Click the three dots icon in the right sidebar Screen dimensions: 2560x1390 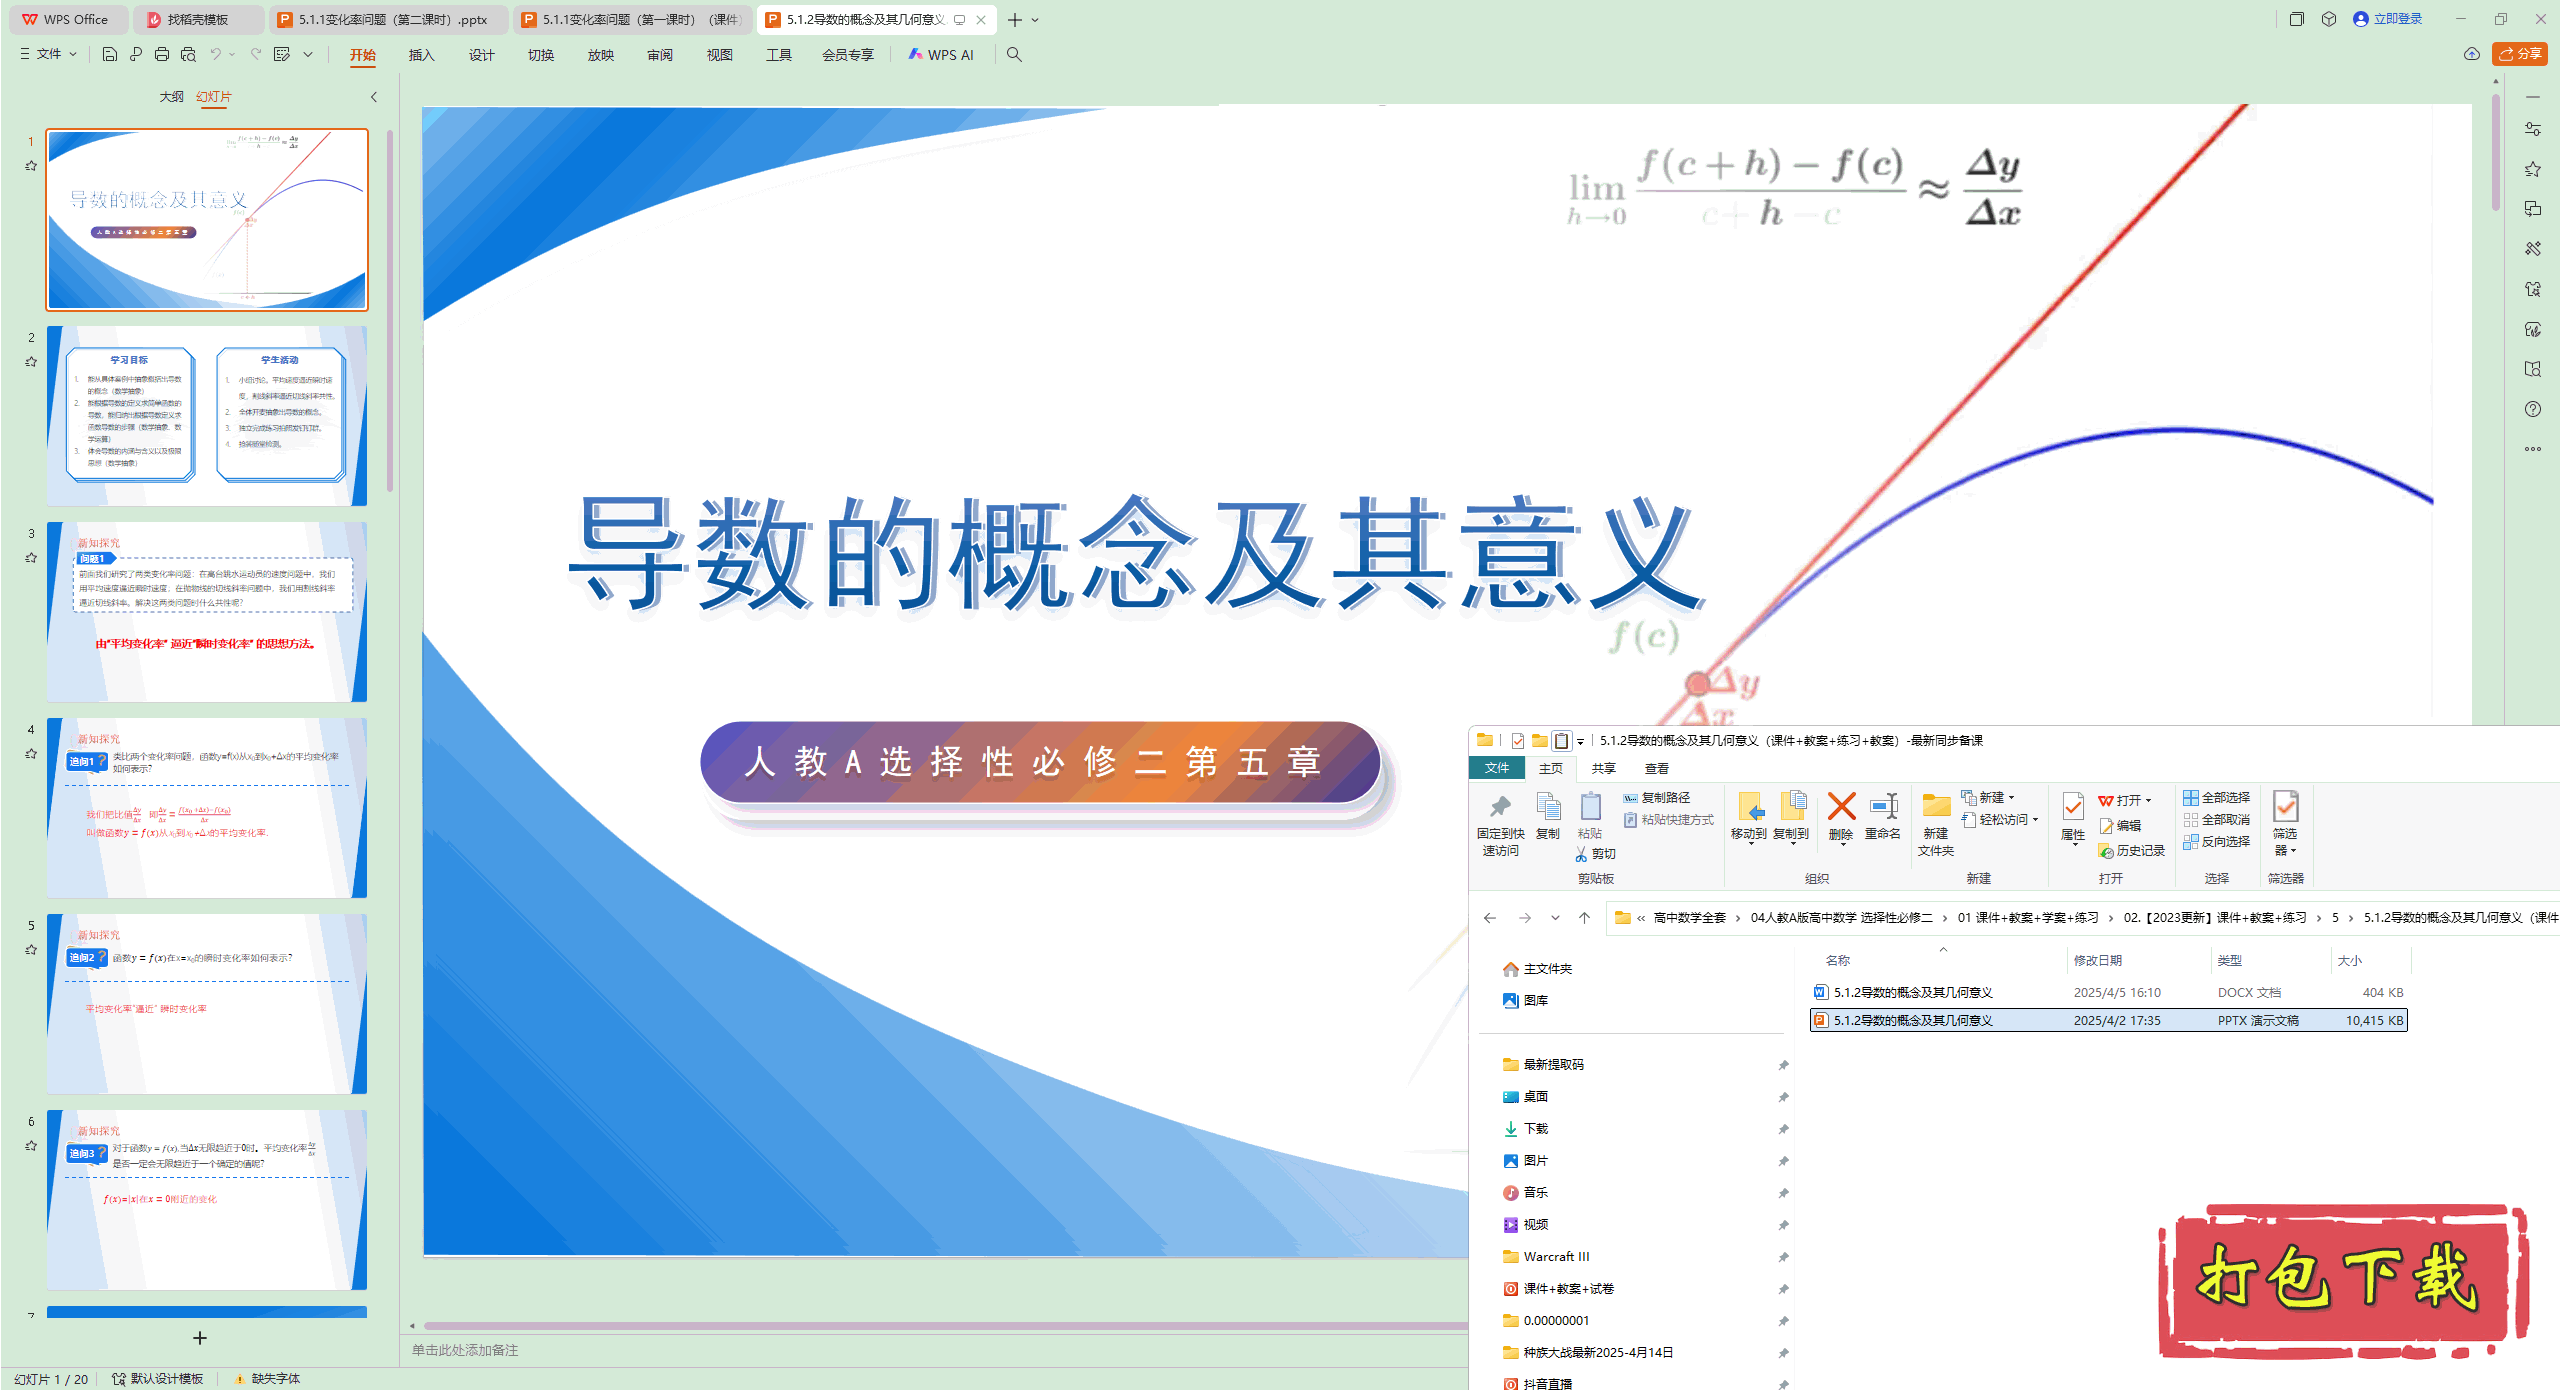[x=2532, y=449]
